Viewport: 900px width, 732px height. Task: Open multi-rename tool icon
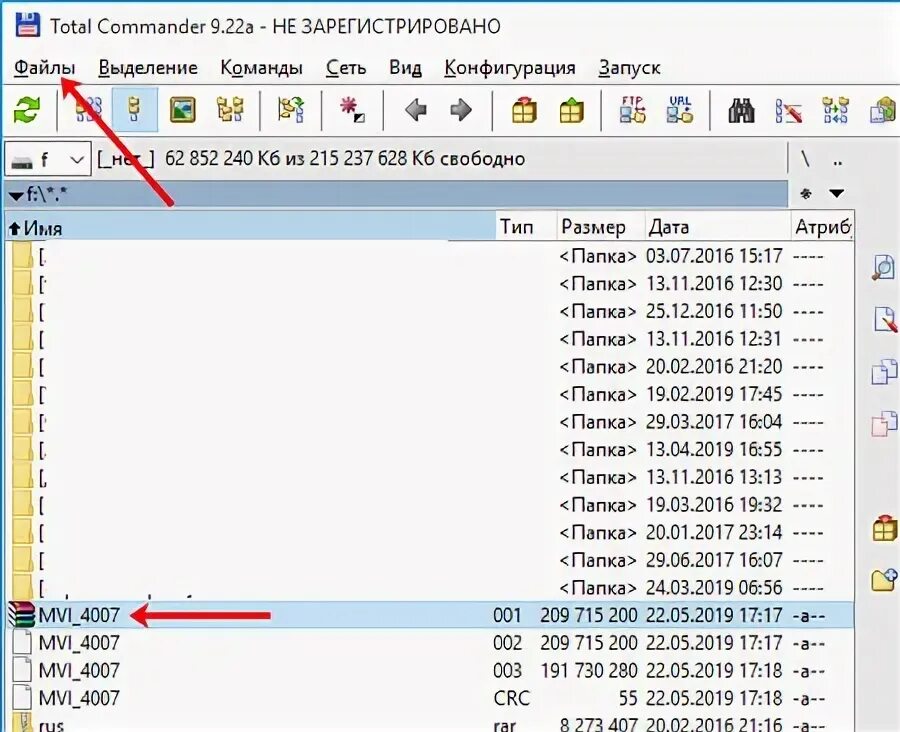pos(788,110)
